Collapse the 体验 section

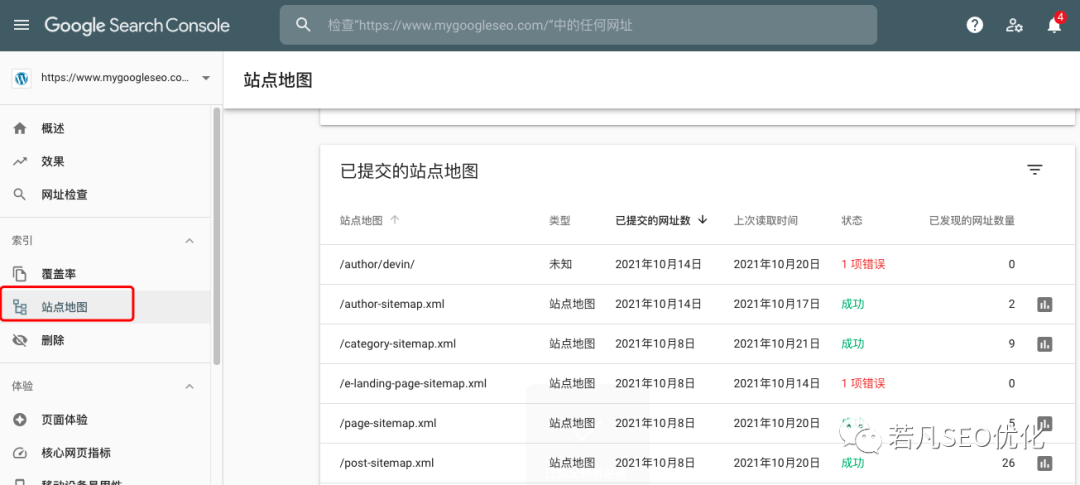(190, 386)
